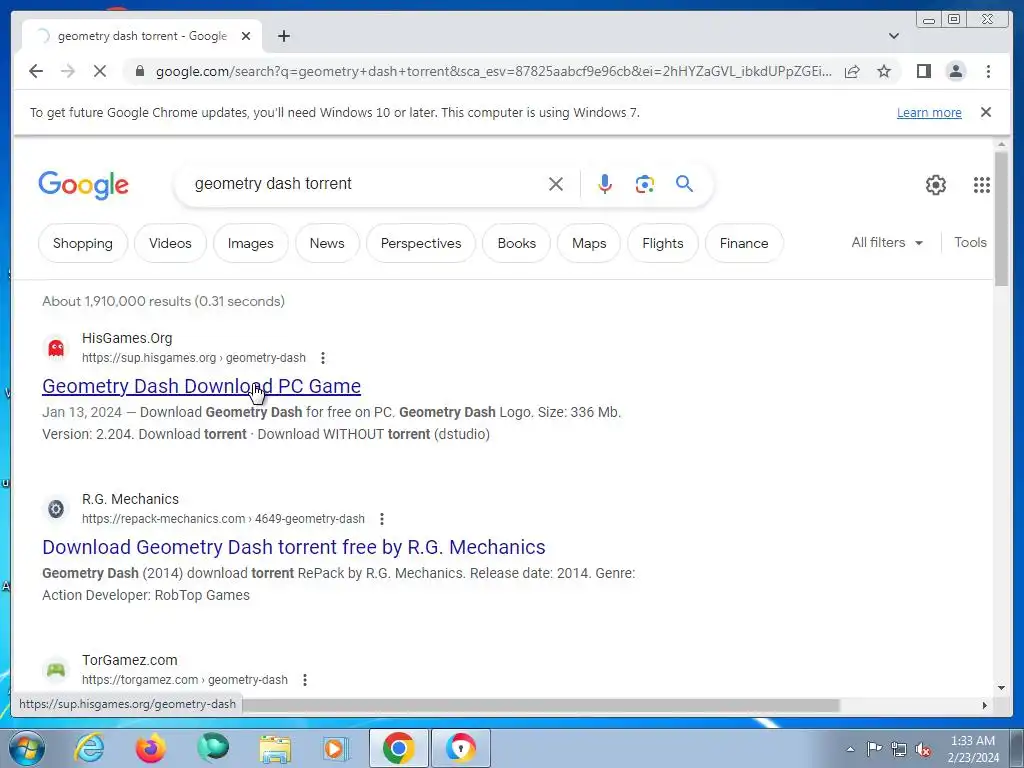Open TorGamez.com result options menu
The image size is (1024, 768).
(305, 680)
